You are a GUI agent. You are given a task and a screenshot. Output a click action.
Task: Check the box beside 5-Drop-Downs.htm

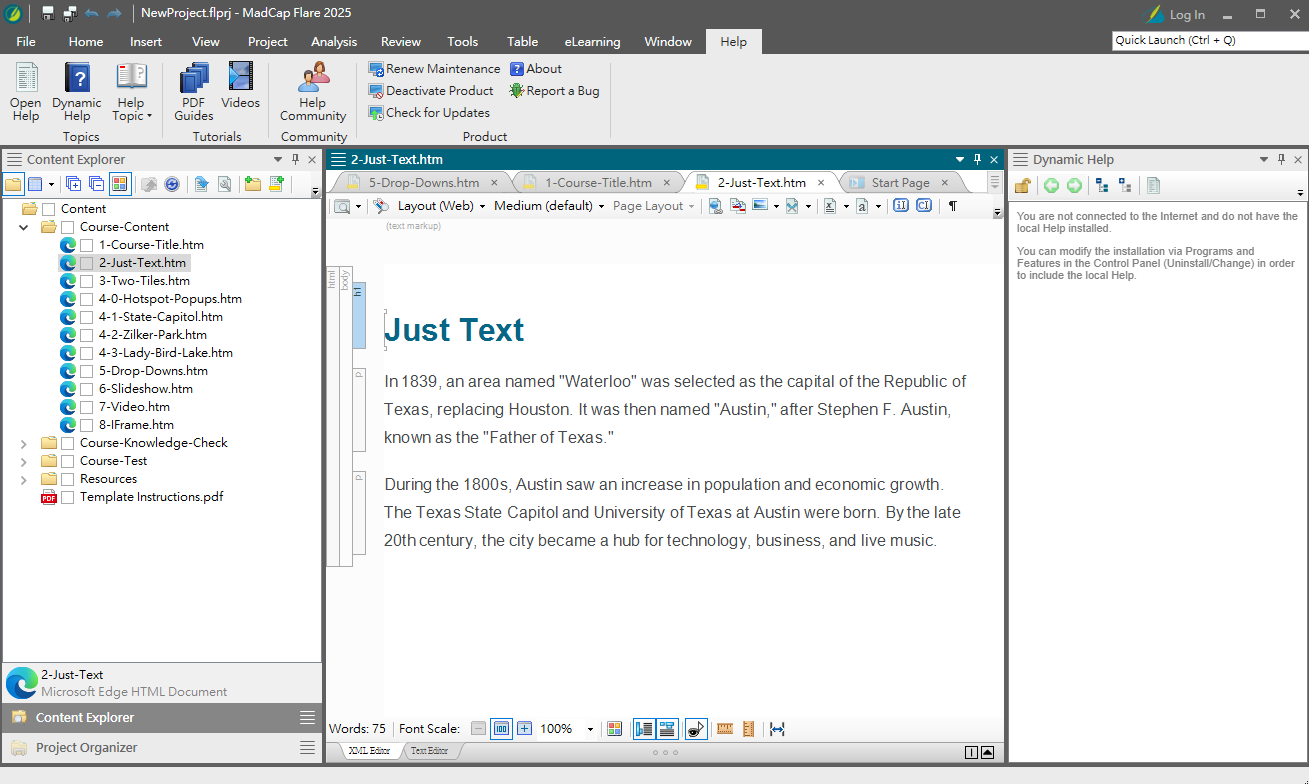click(87, 371)
